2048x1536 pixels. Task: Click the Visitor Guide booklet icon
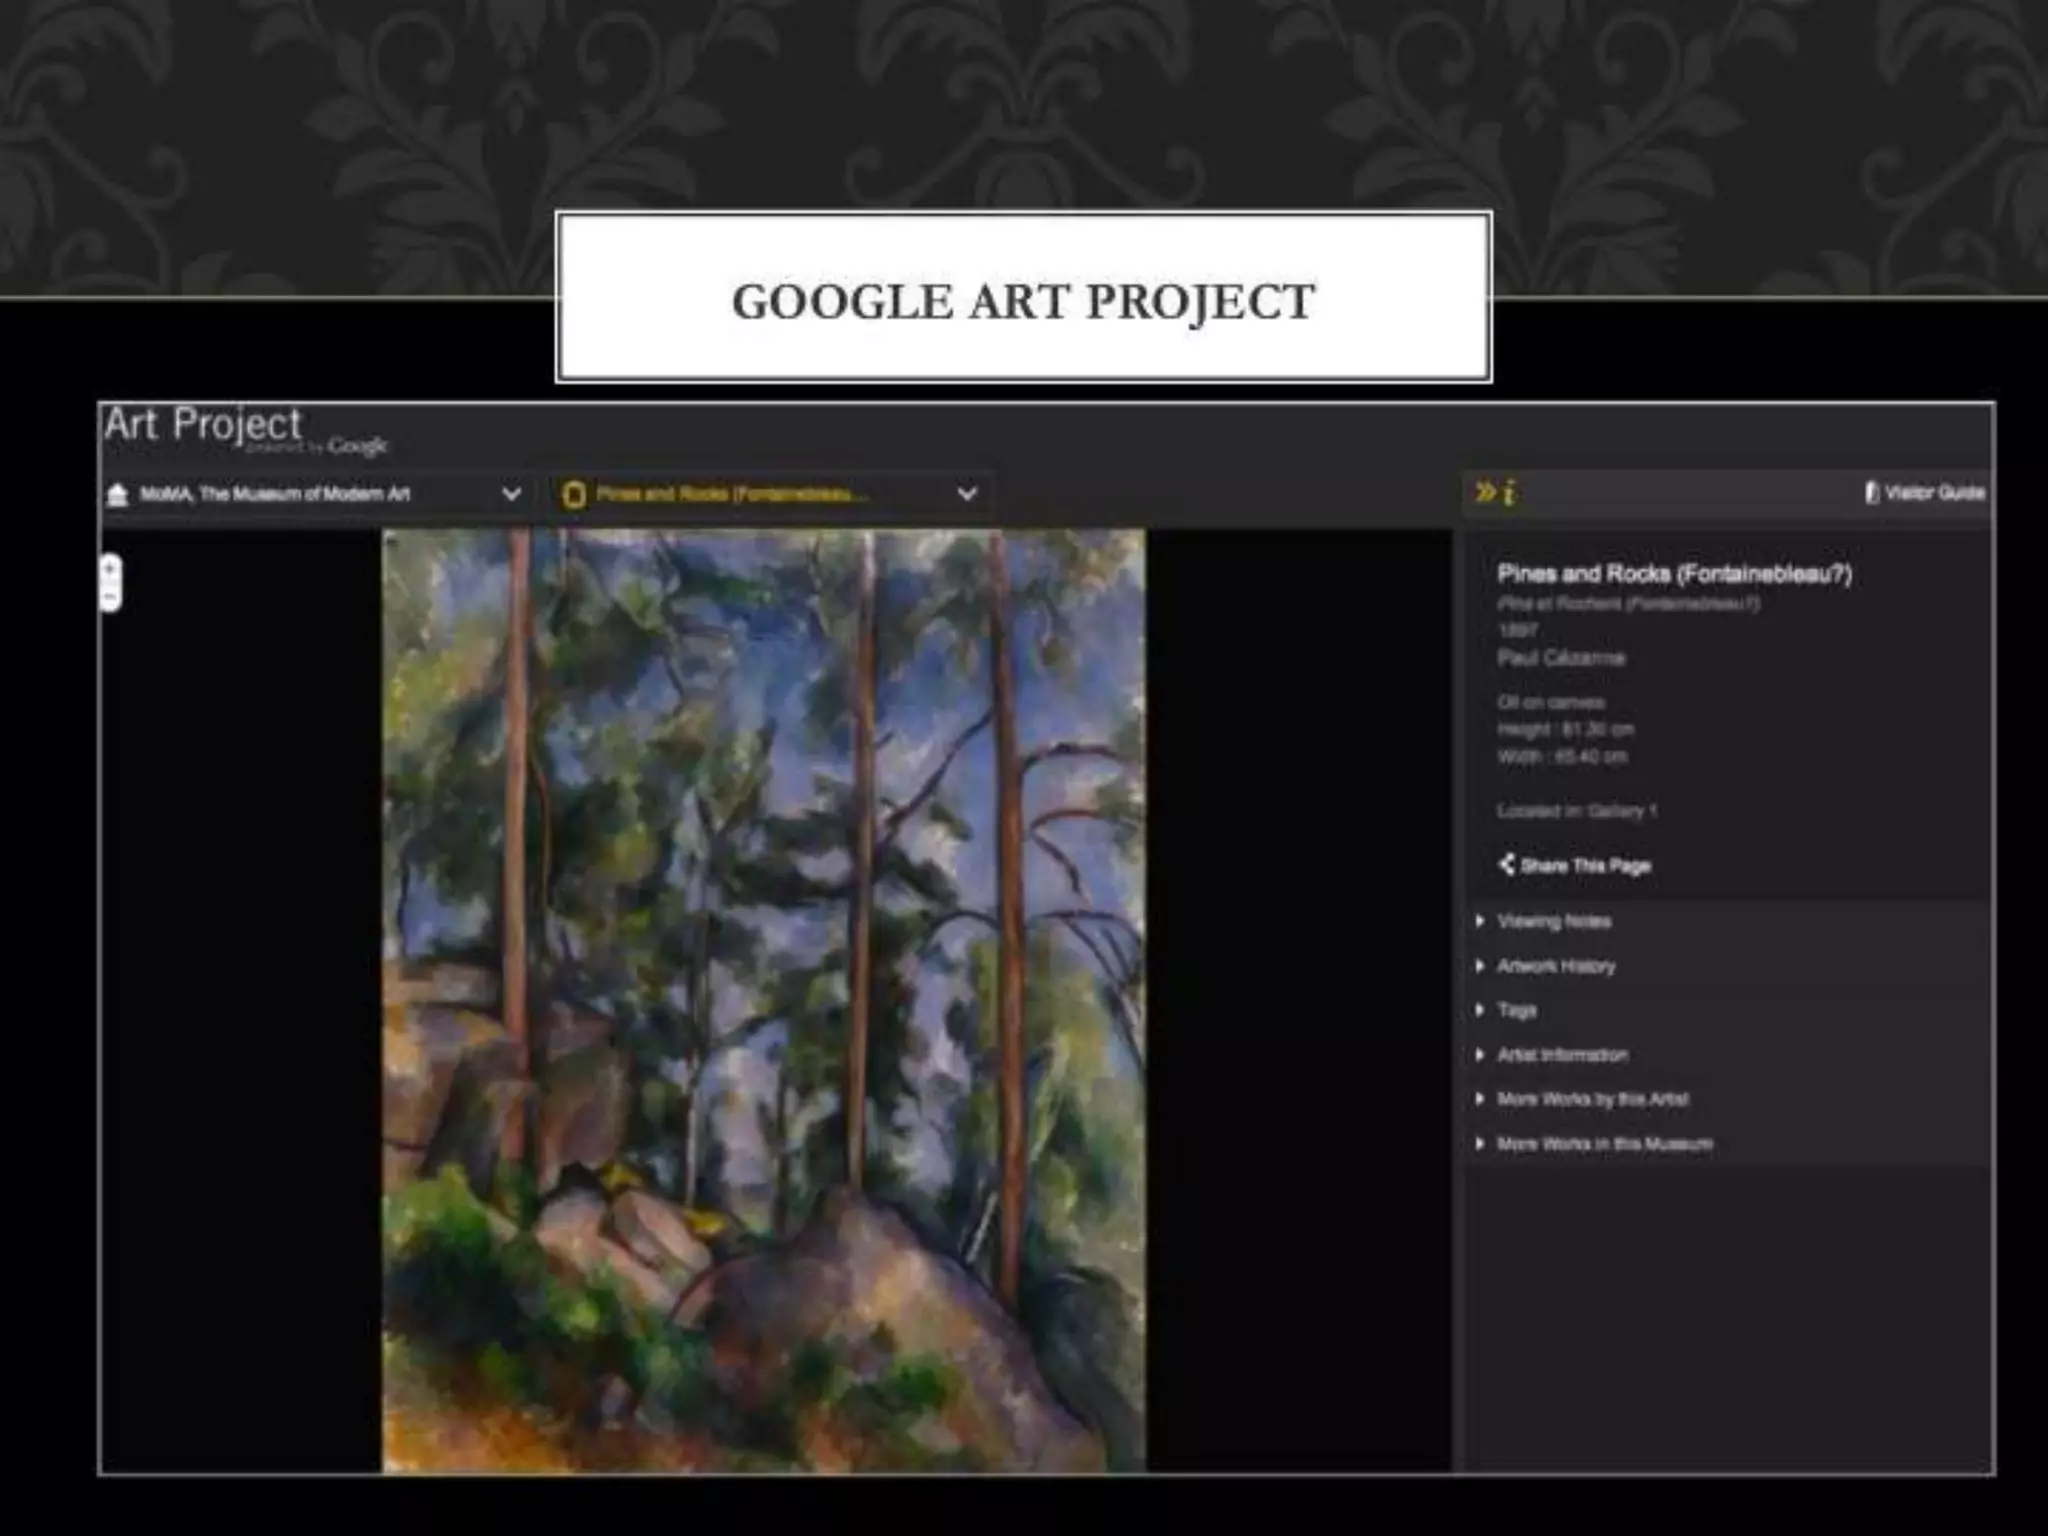1871,492
